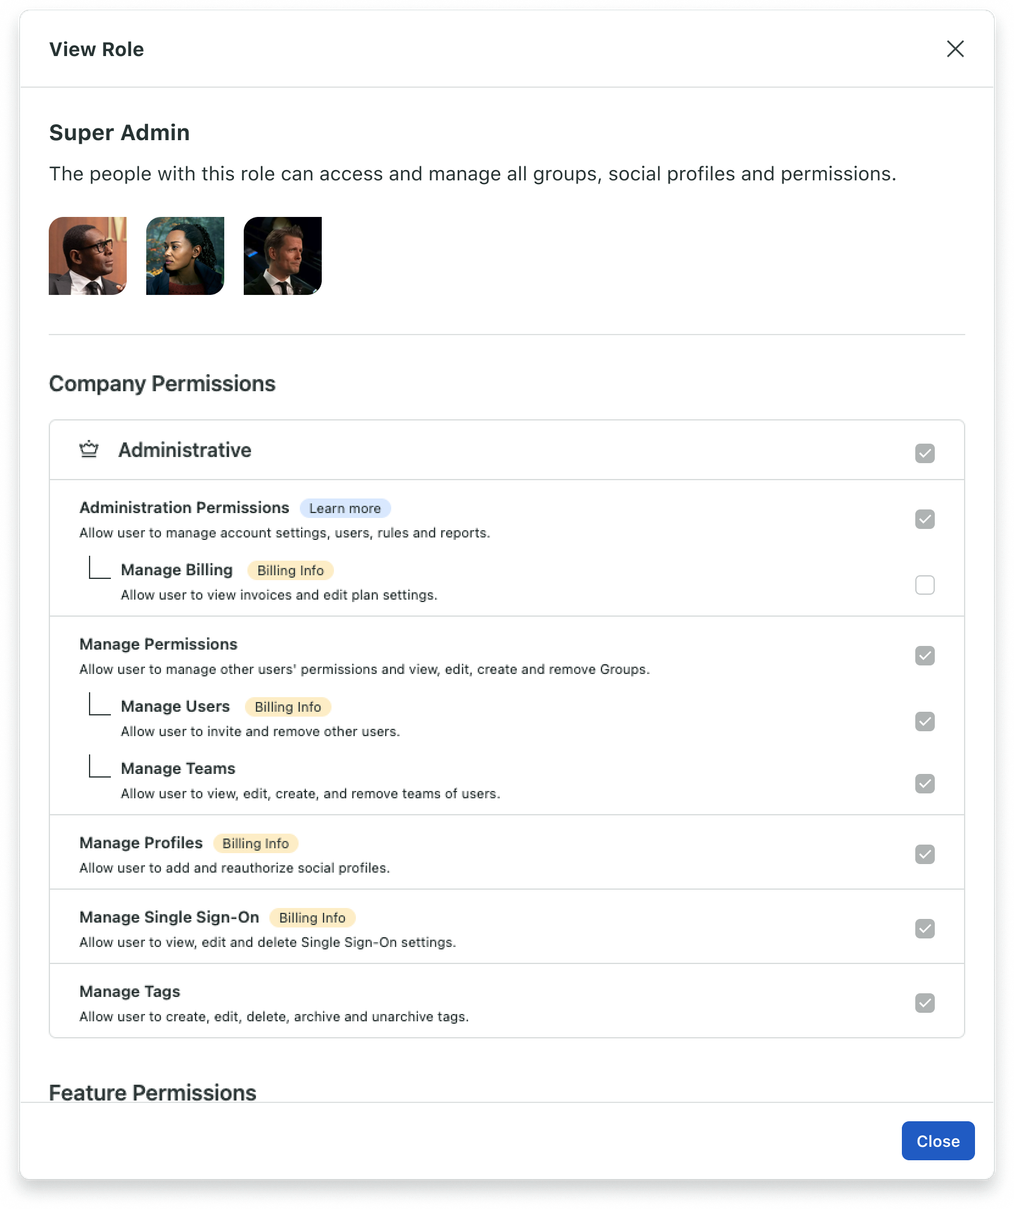Click the third user avatar
The width and height of the screenshot is (1014, 1209).
(x=282, y=255)
